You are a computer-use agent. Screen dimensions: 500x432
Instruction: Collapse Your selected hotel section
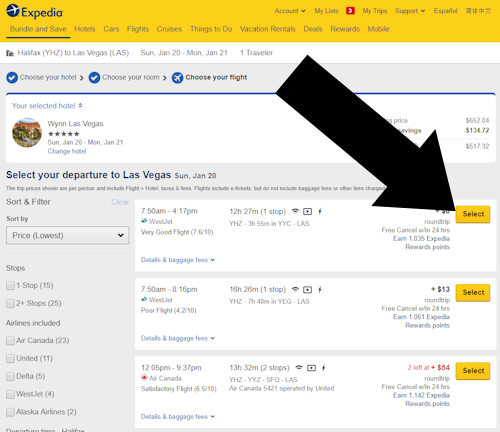click(47, 106)
